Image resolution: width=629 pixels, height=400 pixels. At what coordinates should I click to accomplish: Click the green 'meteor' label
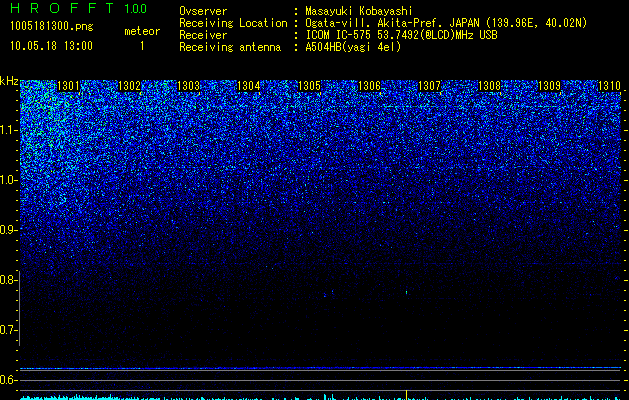[x=142, y=31]
